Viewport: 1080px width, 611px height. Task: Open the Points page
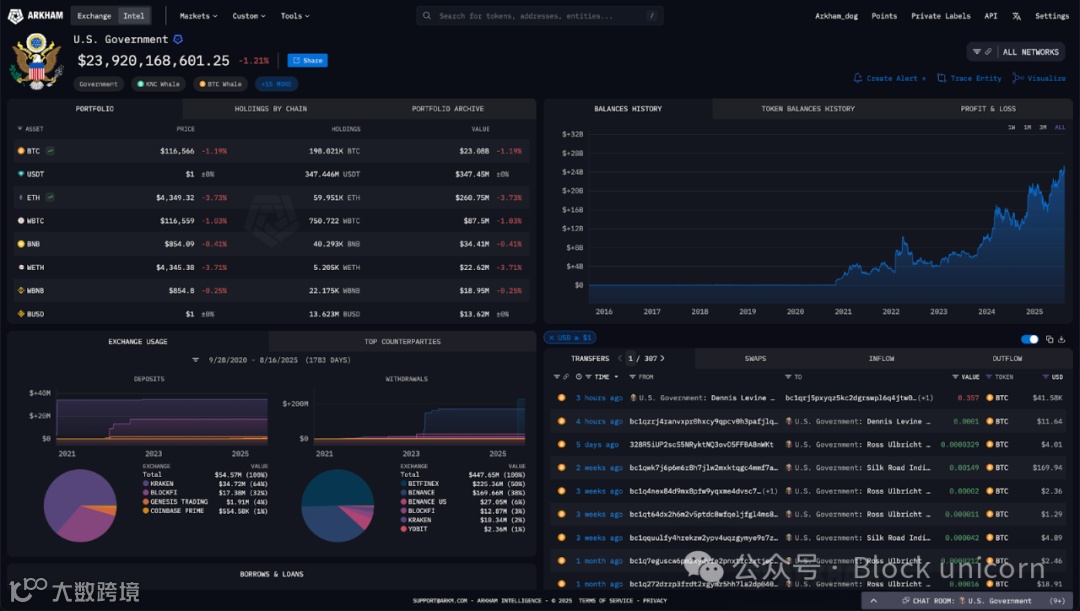coord(884,16)
